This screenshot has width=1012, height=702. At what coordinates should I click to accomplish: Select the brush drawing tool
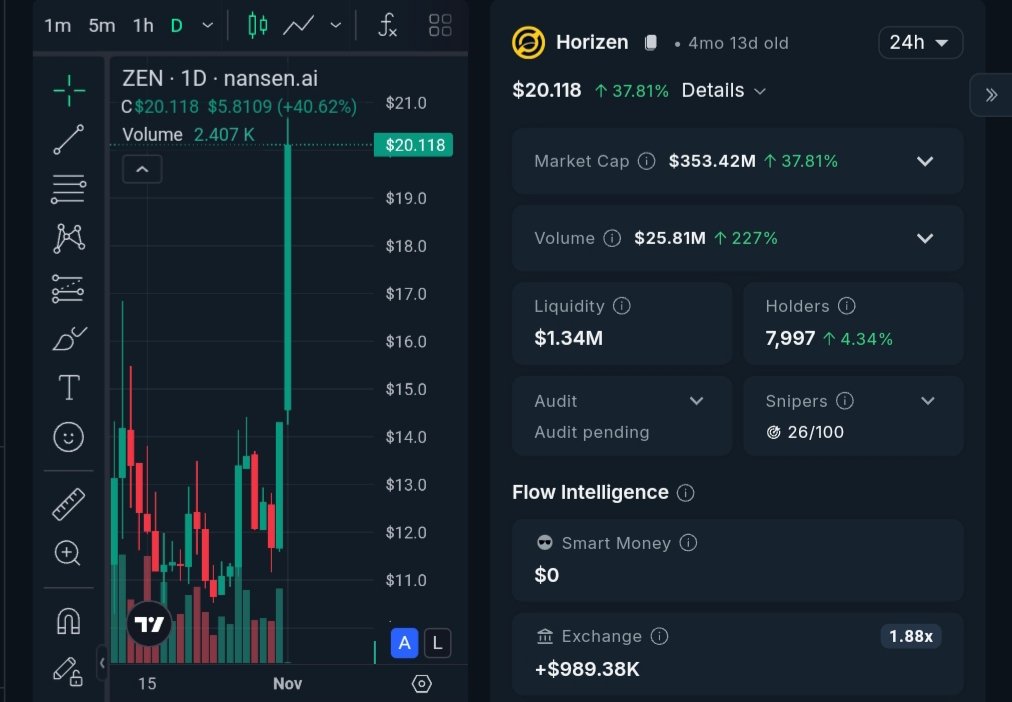coord(69,338)
